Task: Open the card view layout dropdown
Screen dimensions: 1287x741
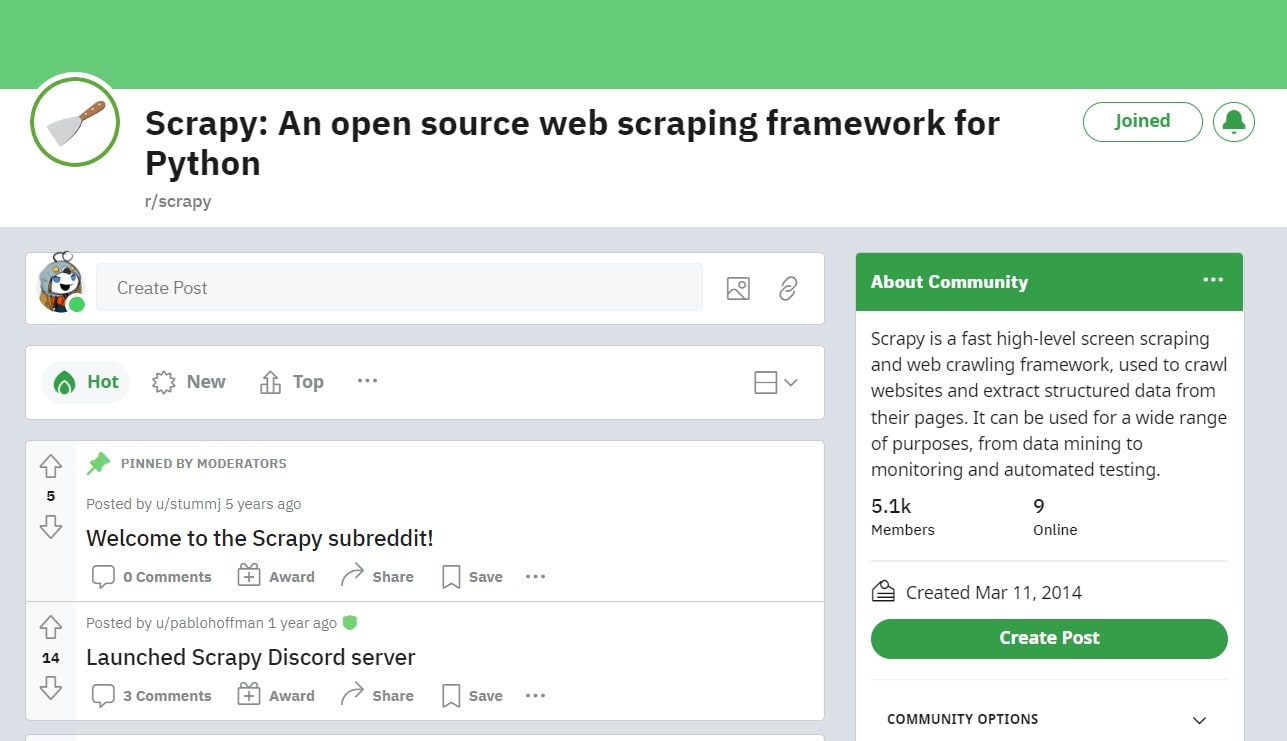Action: click(x=775, y=382)
